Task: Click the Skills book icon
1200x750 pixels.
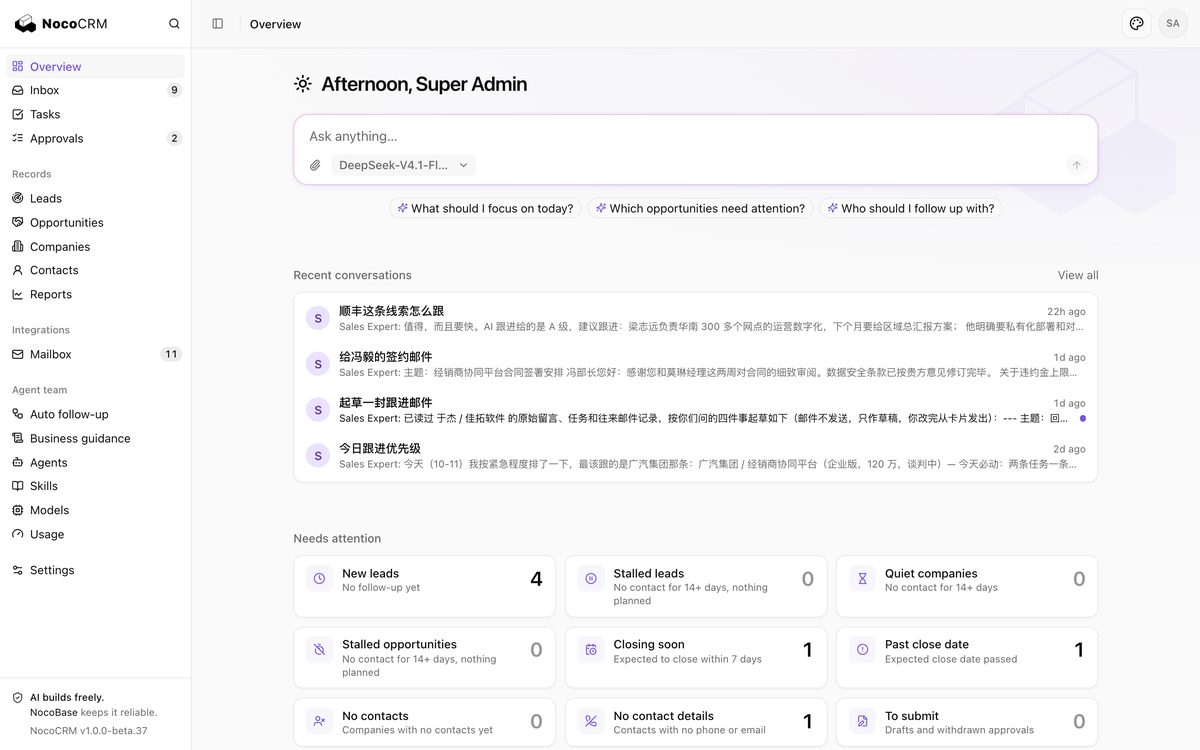Action: pos(18,486)
